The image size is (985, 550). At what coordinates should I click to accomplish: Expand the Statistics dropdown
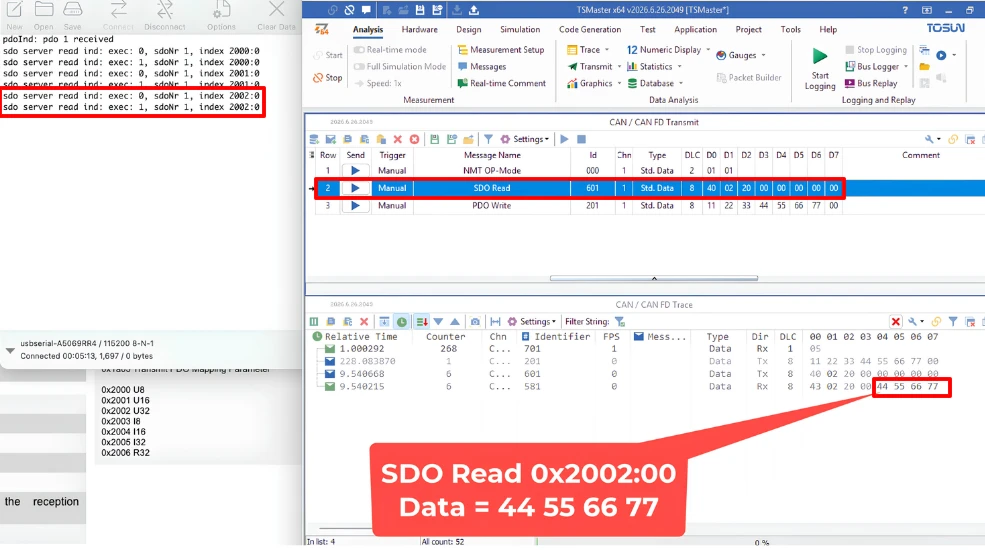(x=680, y=67)
